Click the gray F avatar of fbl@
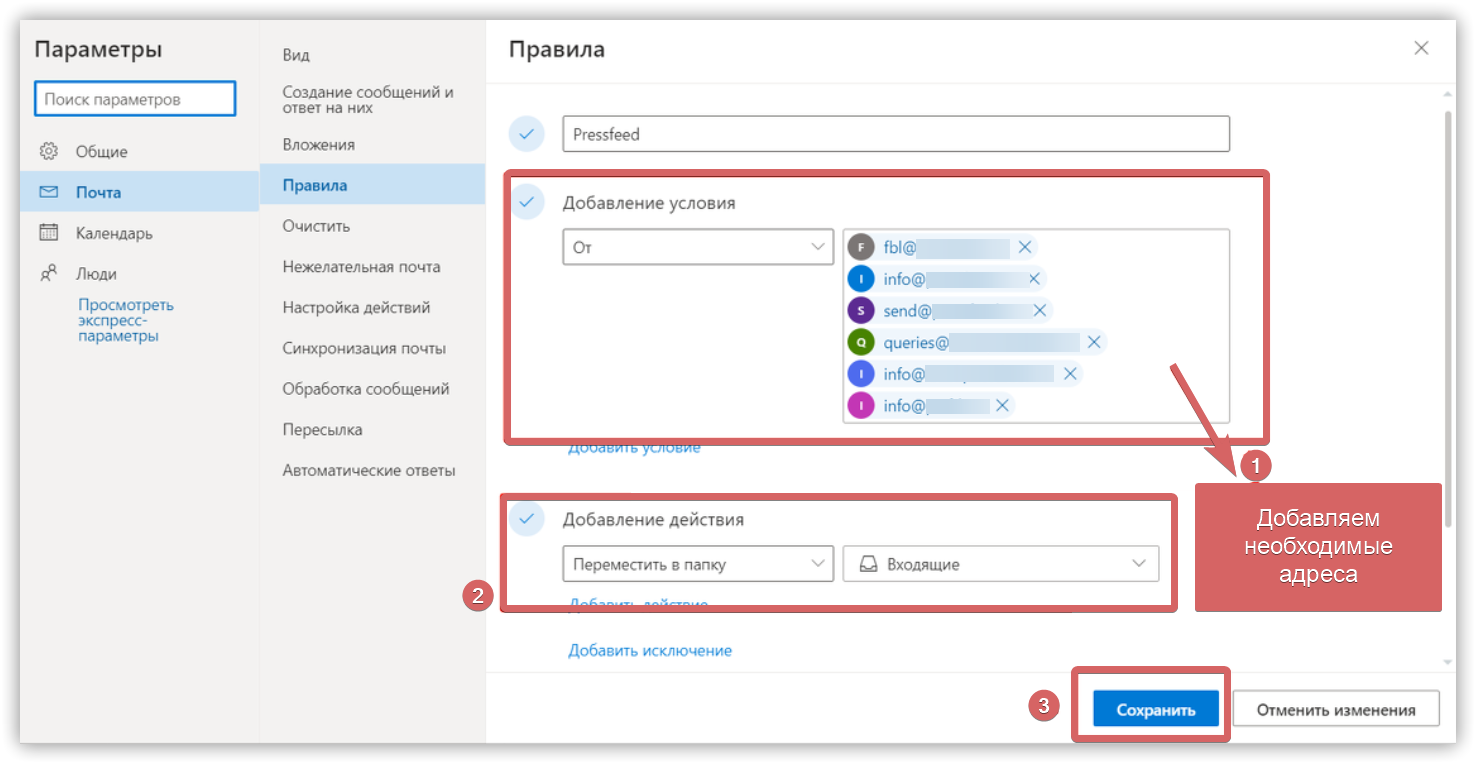 coord(861,247)
